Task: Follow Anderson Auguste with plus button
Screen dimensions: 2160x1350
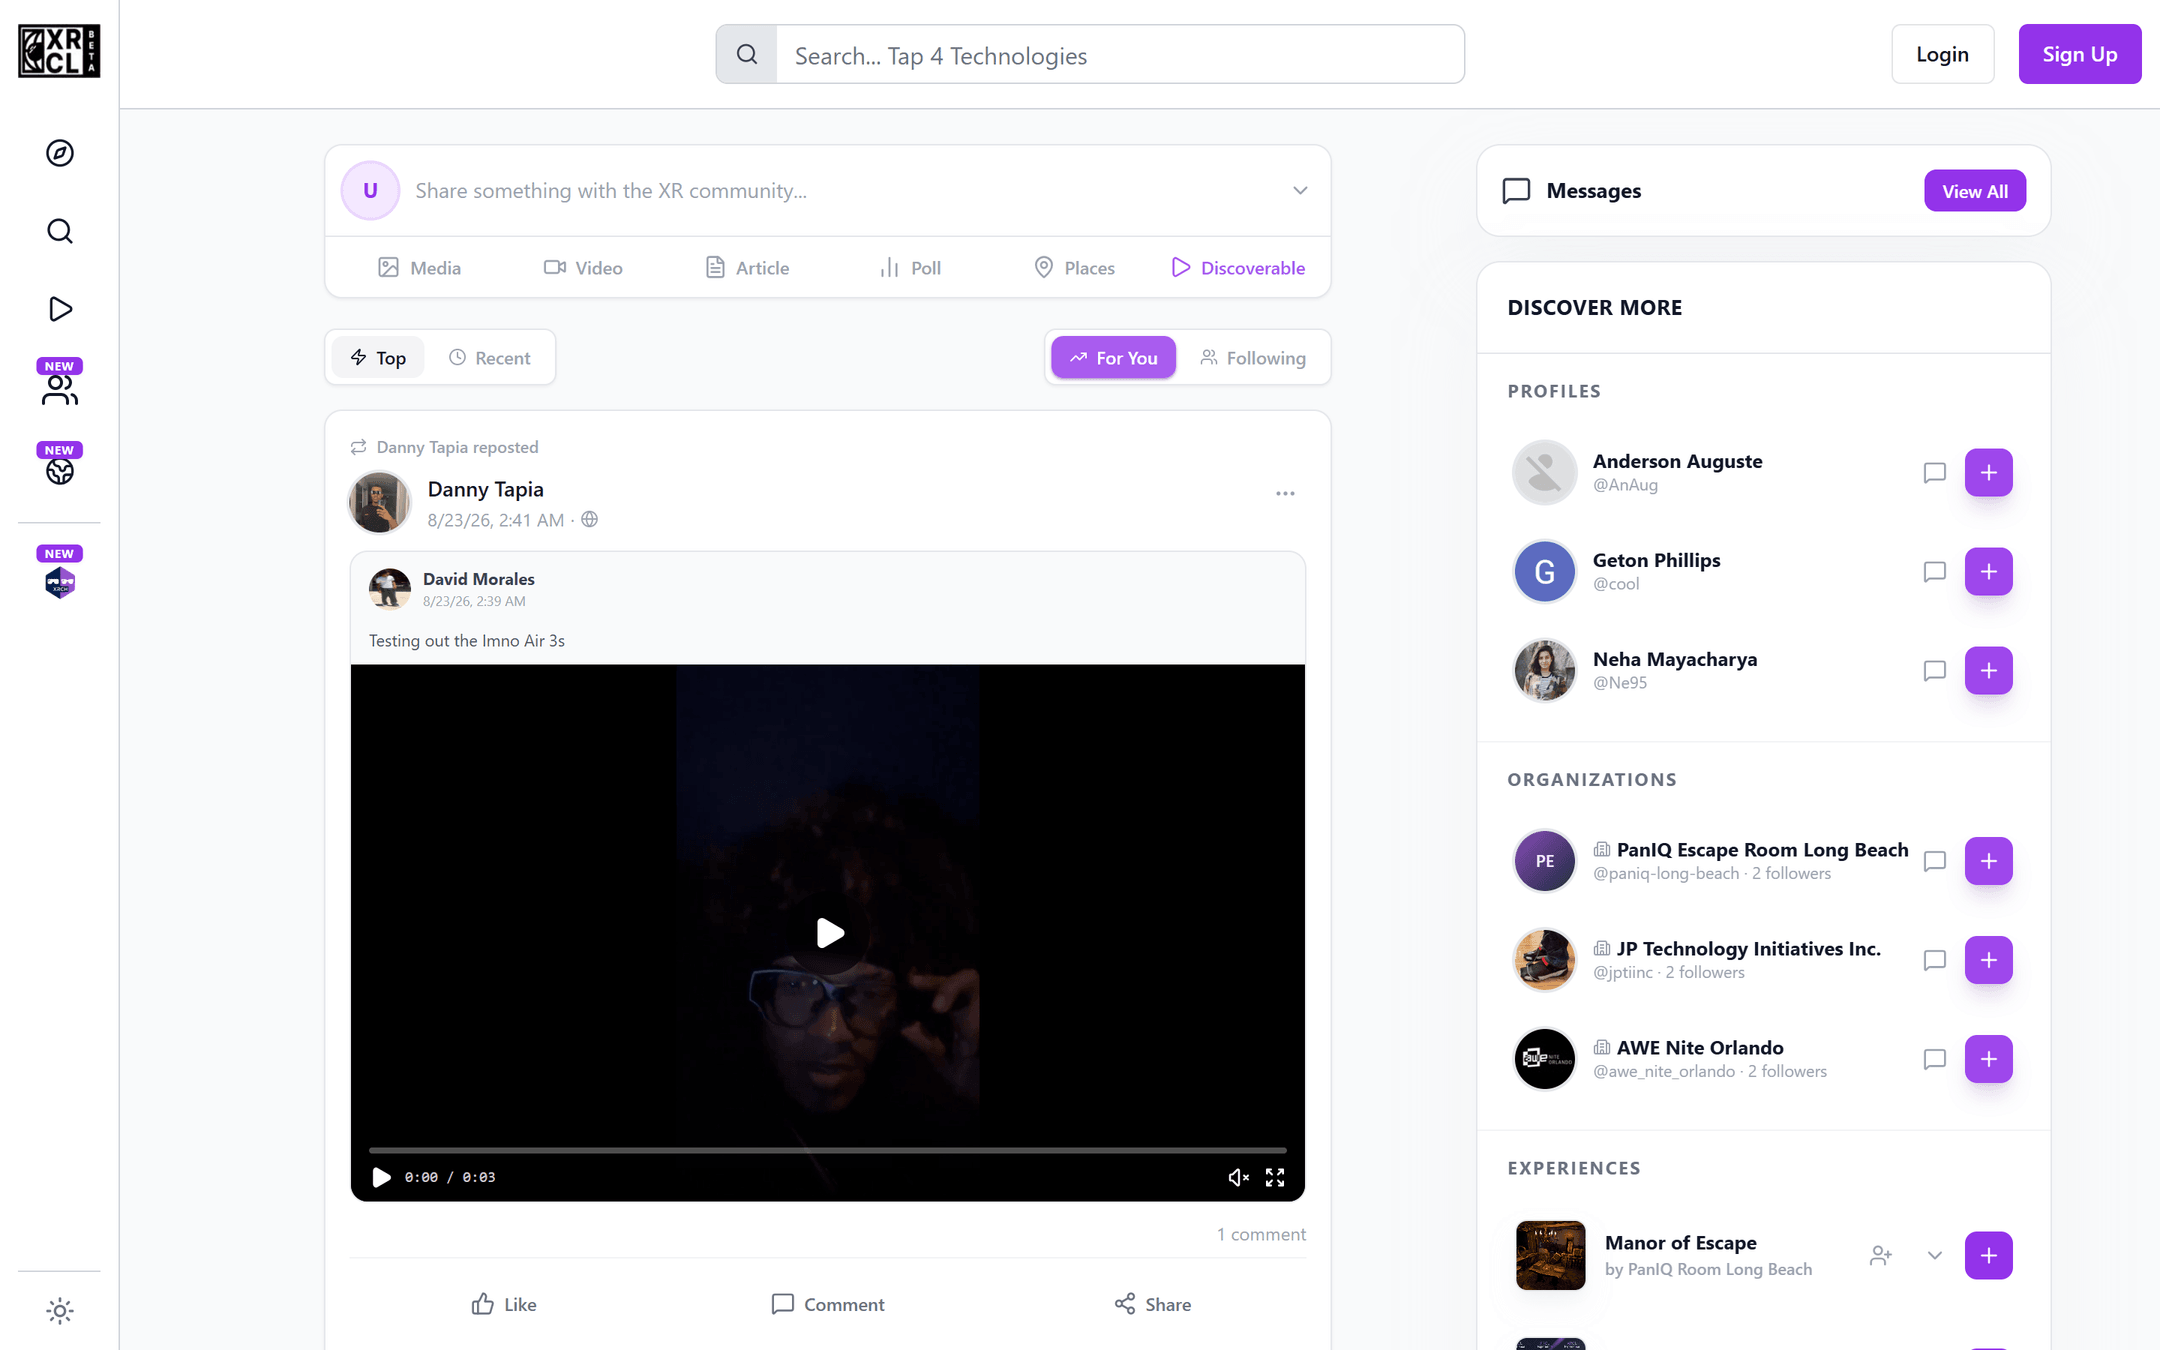Action: (x=1988, y=472)
